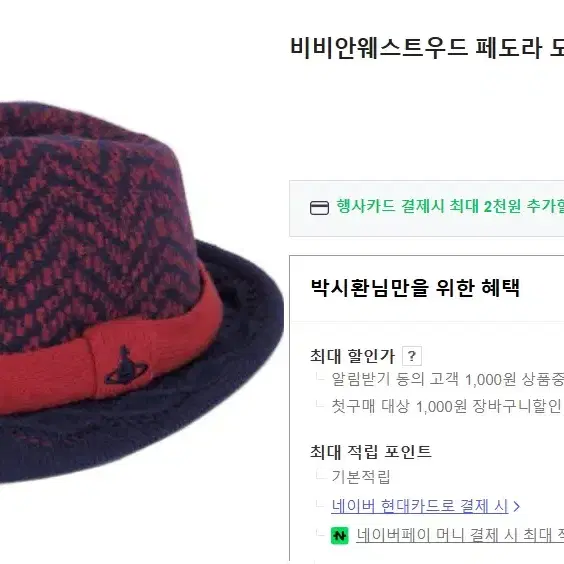
Task: Click the 최대 적립 포인트 heading
Action: point(371,452)
